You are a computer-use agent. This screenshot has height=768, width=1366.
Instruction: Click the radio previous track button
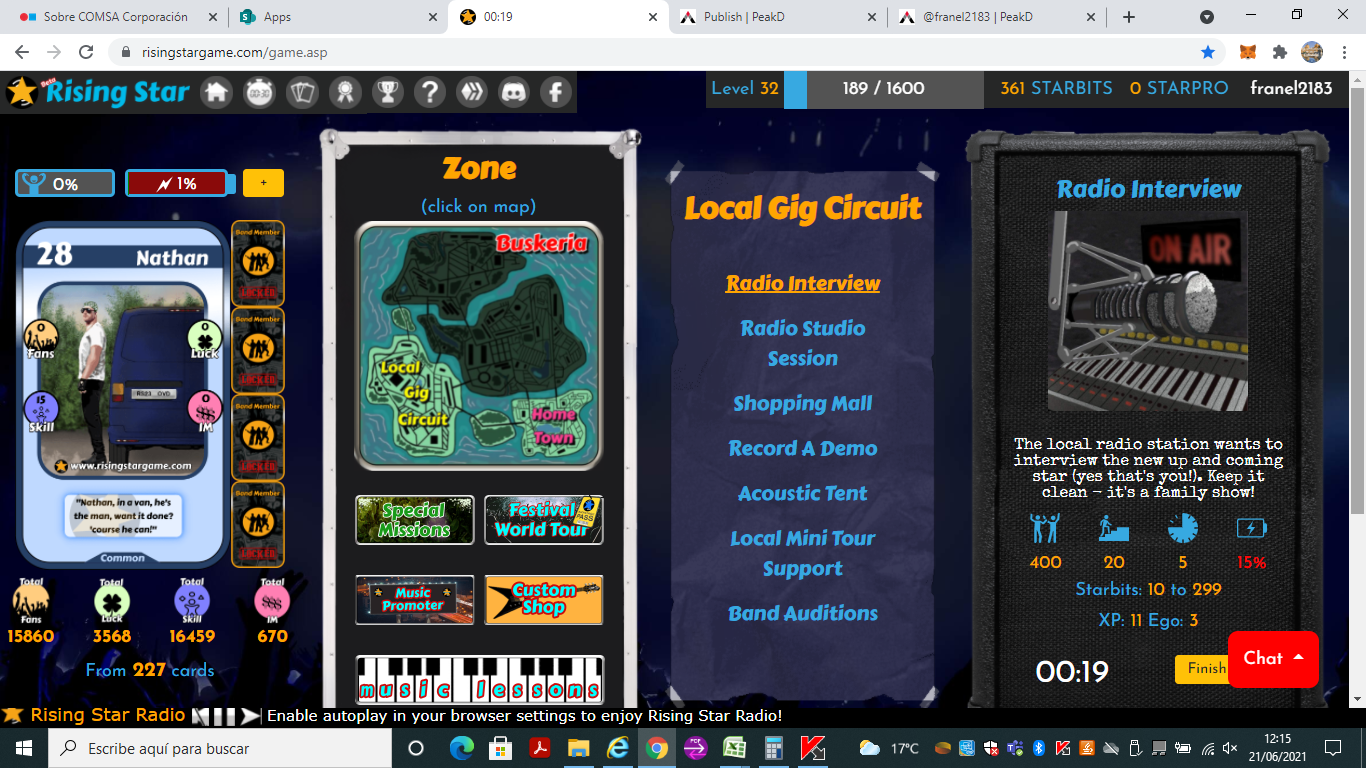tap(200, 716)
